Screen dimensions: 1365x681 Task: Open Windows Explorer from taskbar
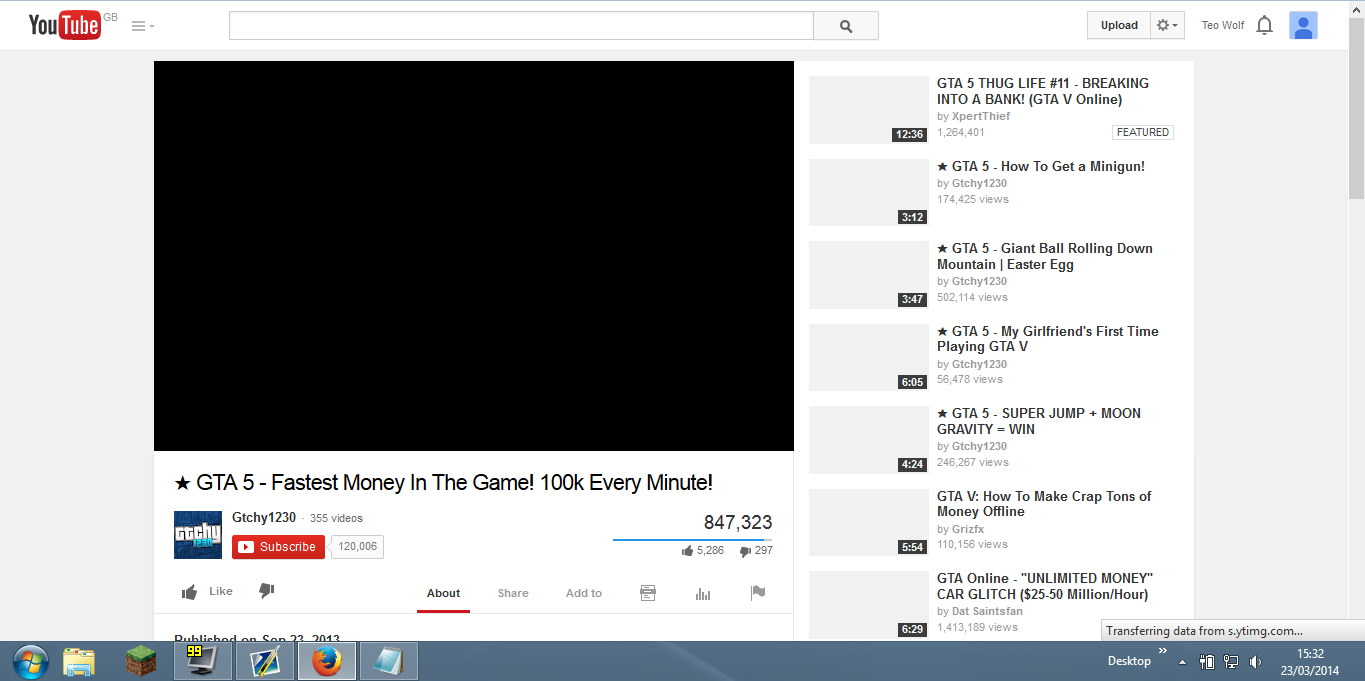click(x=79, y=661)
